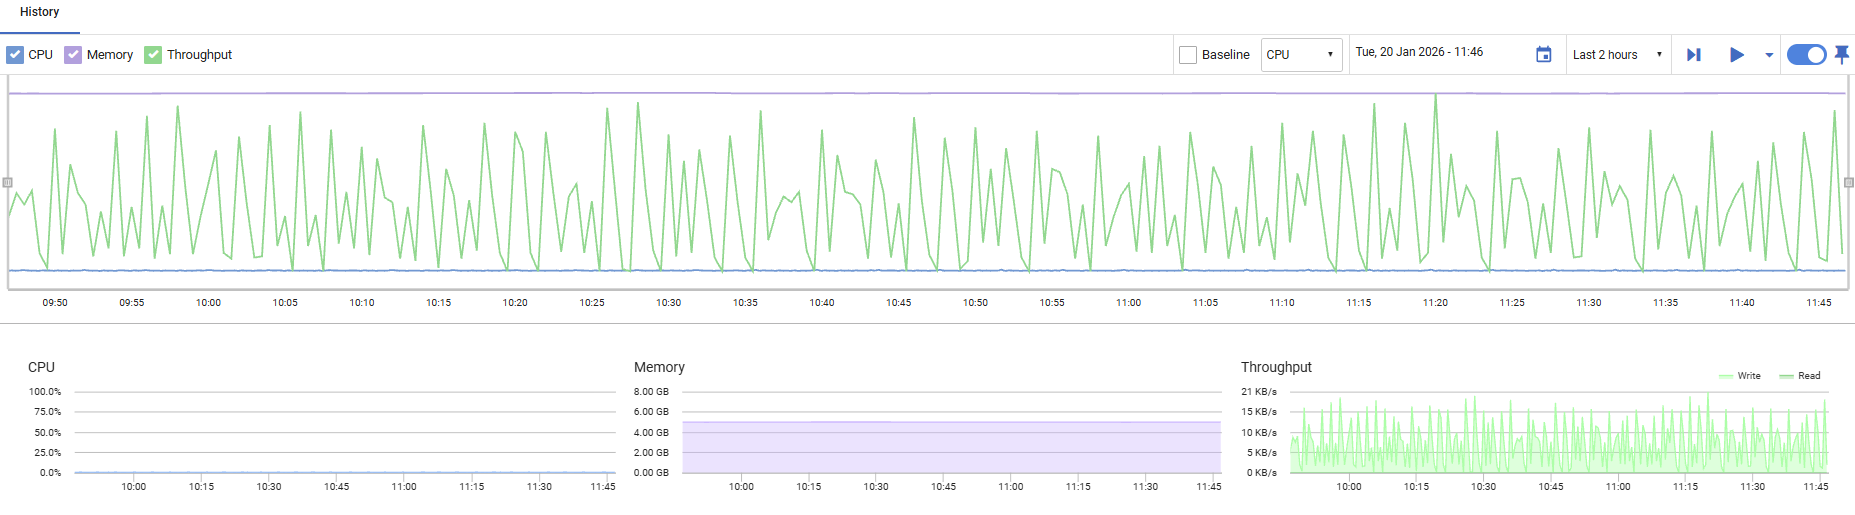
Task: Uncheck the CPU series checkbox
Action: point(15,55)
